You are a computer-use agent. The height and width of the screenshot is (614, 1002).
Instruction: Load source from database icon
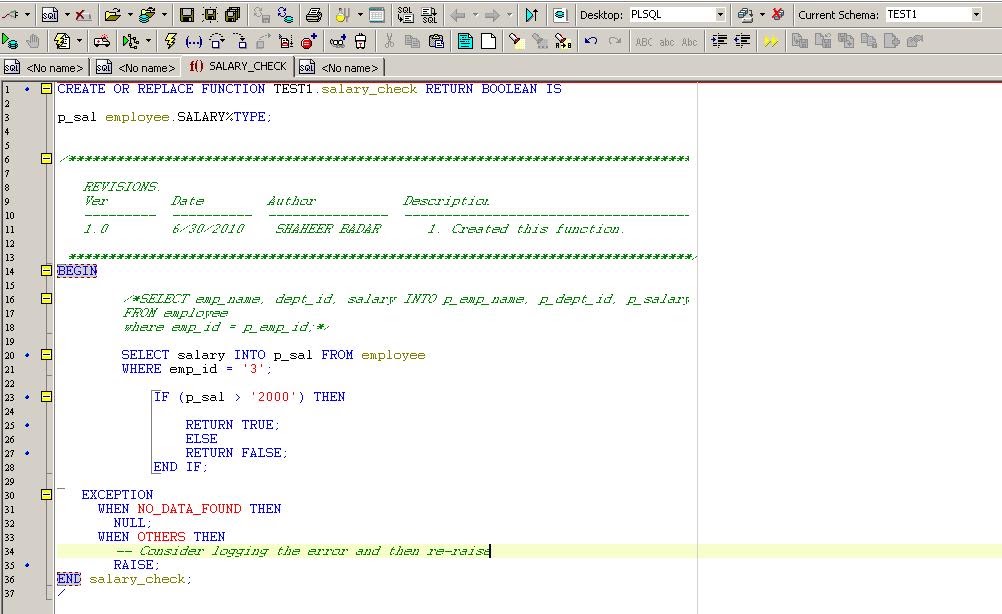click(147, 14)
